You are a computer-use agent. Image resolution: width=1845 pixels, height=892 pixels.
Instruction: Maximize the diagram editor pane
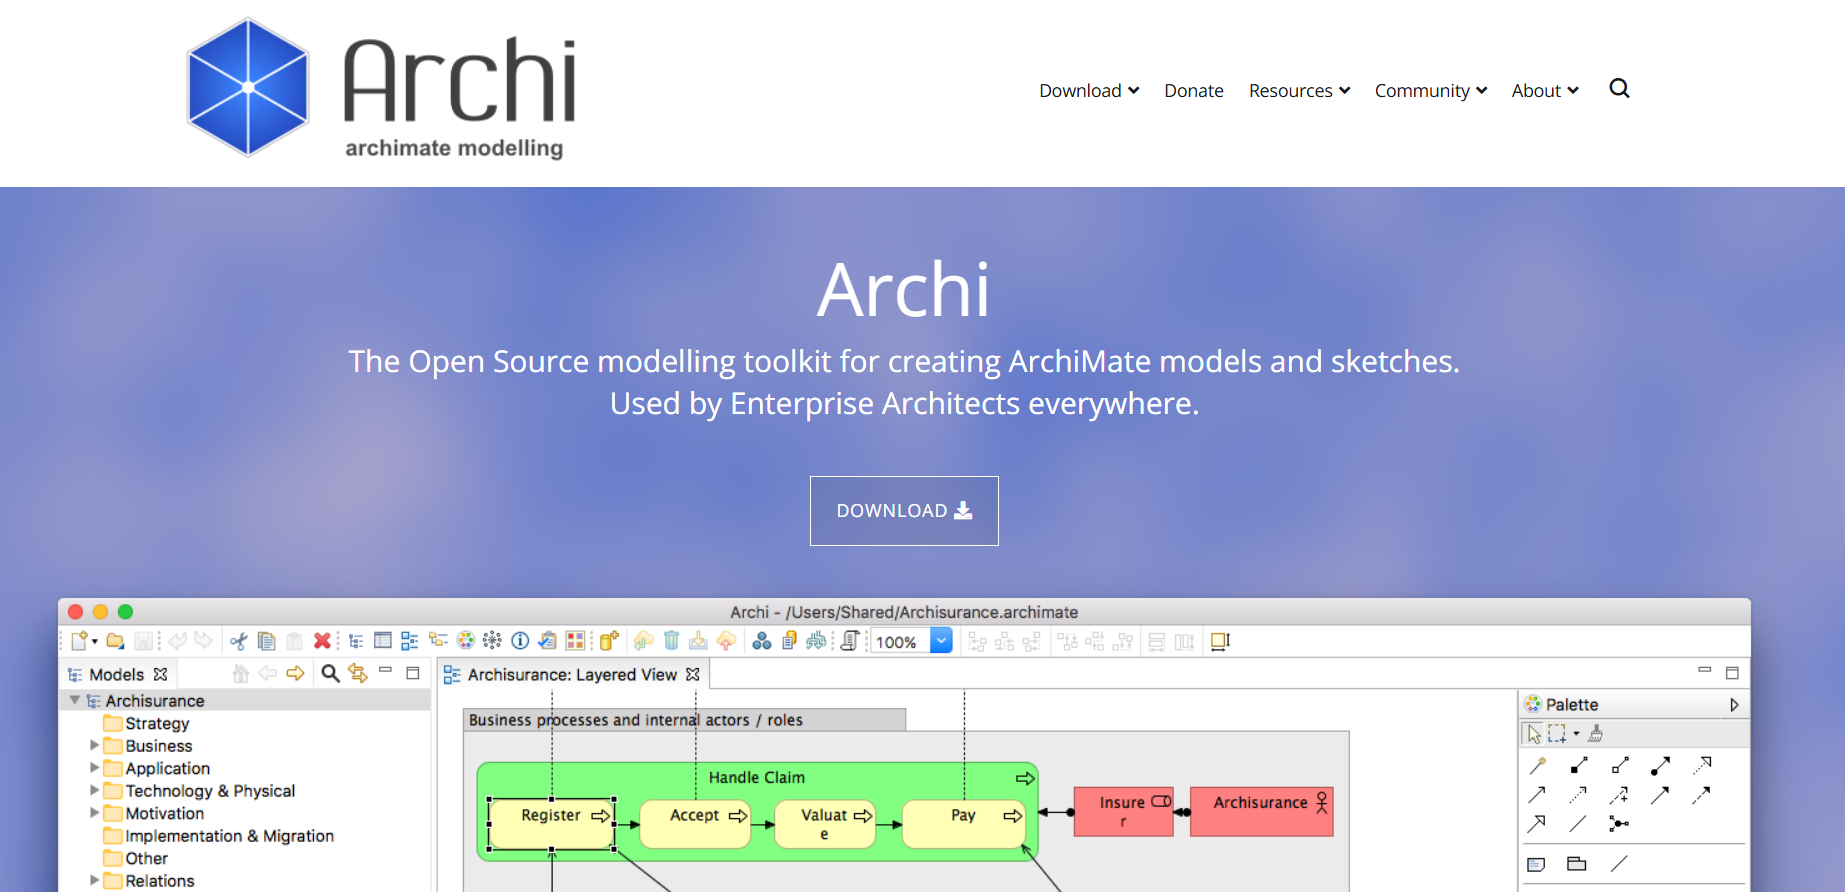(x=1732, y=673)
